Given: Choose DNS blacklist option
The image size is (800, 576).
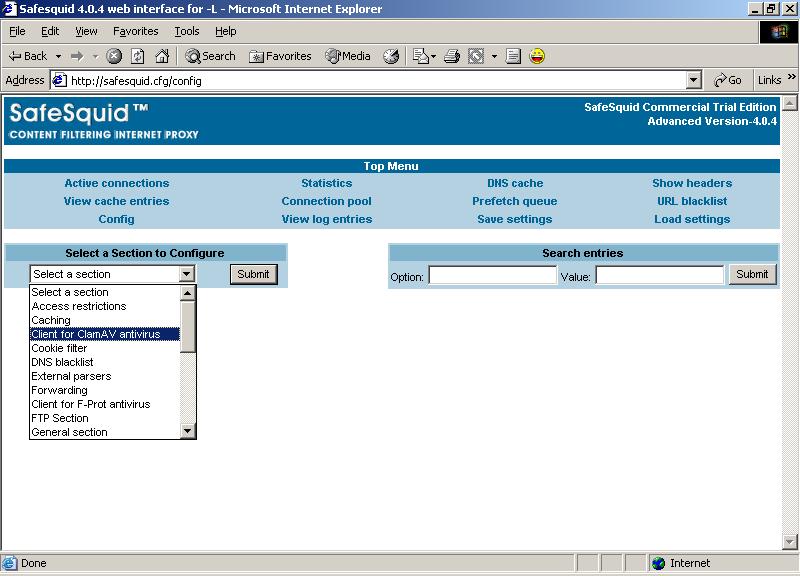Looking at the screenshot, I should coord(105,362).
